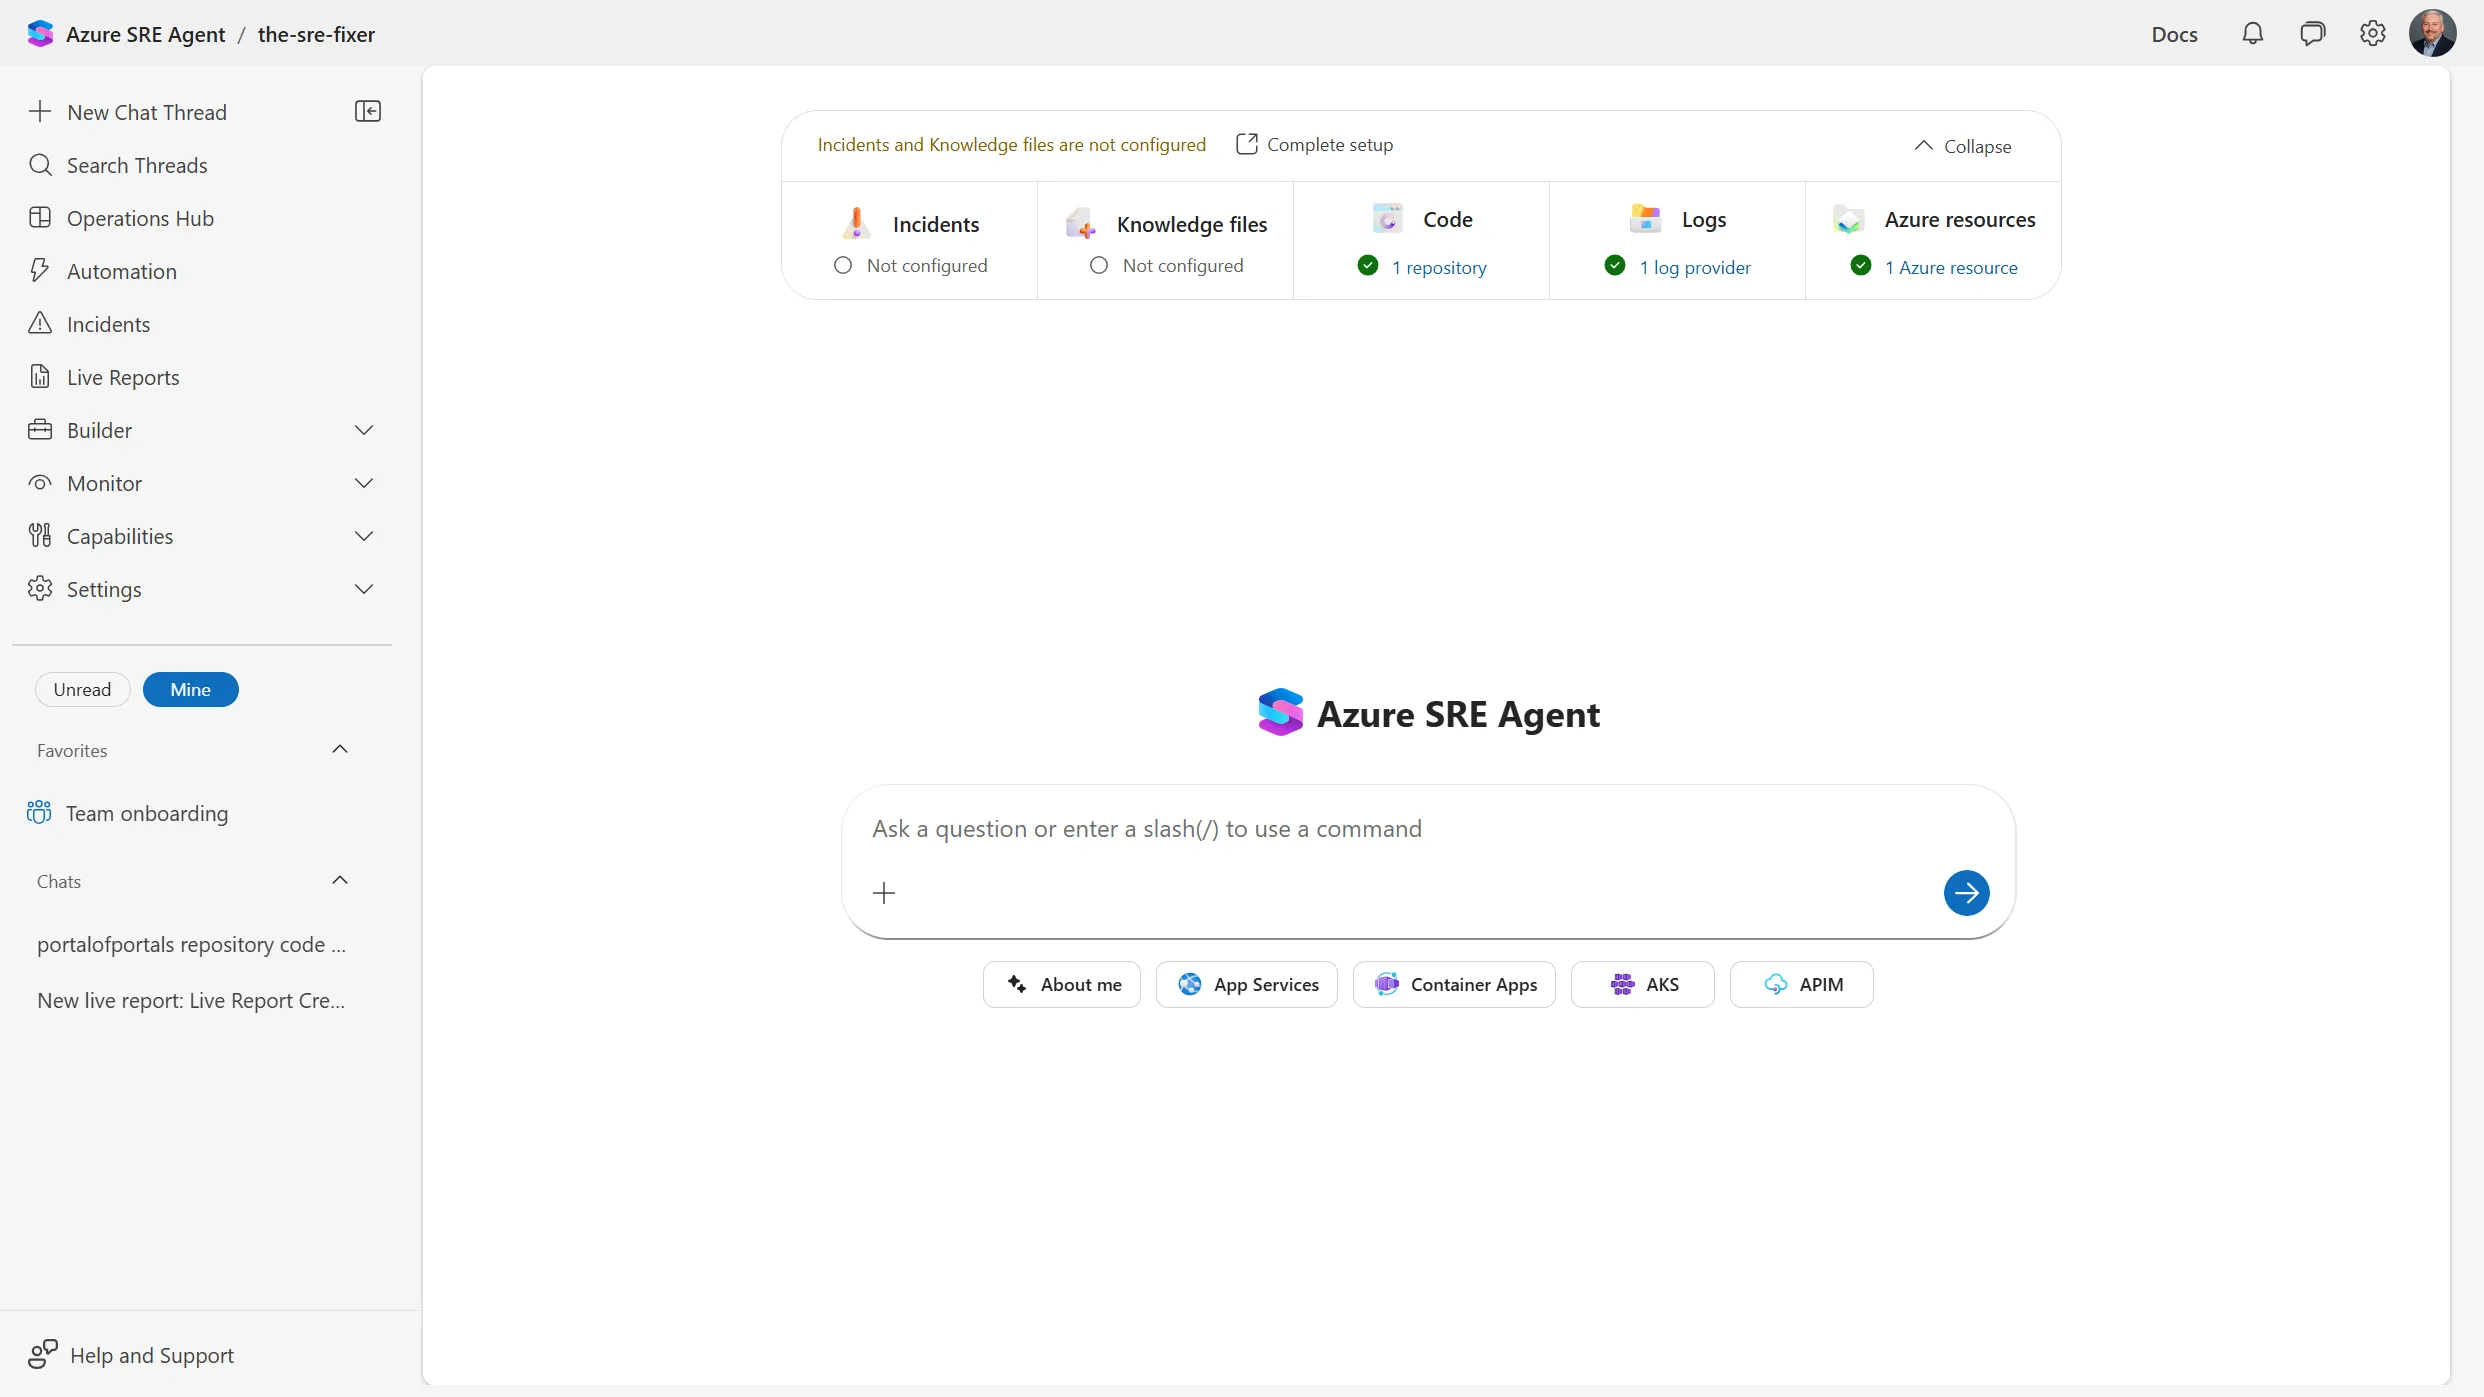Send the message with the blue arrow button

[x=1966, y=892]
